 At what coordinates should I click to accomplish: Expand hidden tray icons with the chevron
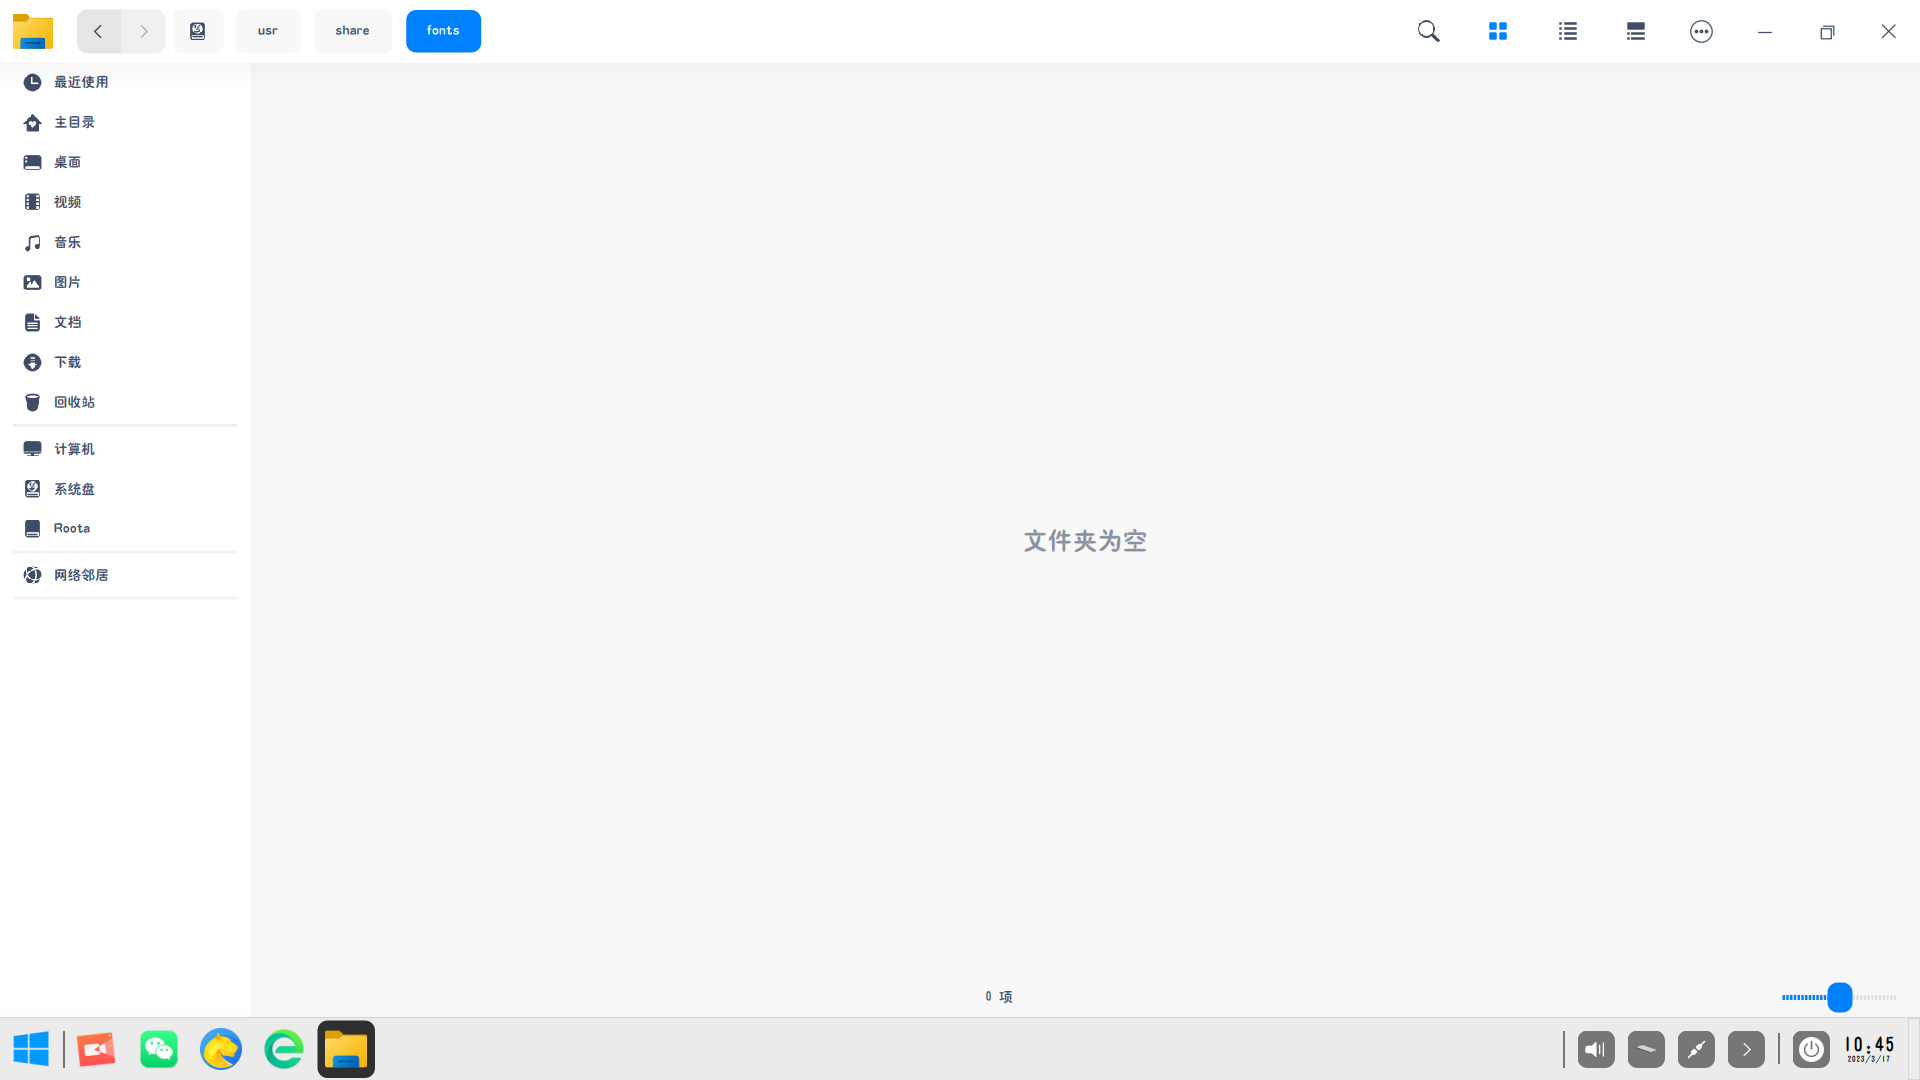click(1746, 1049)
